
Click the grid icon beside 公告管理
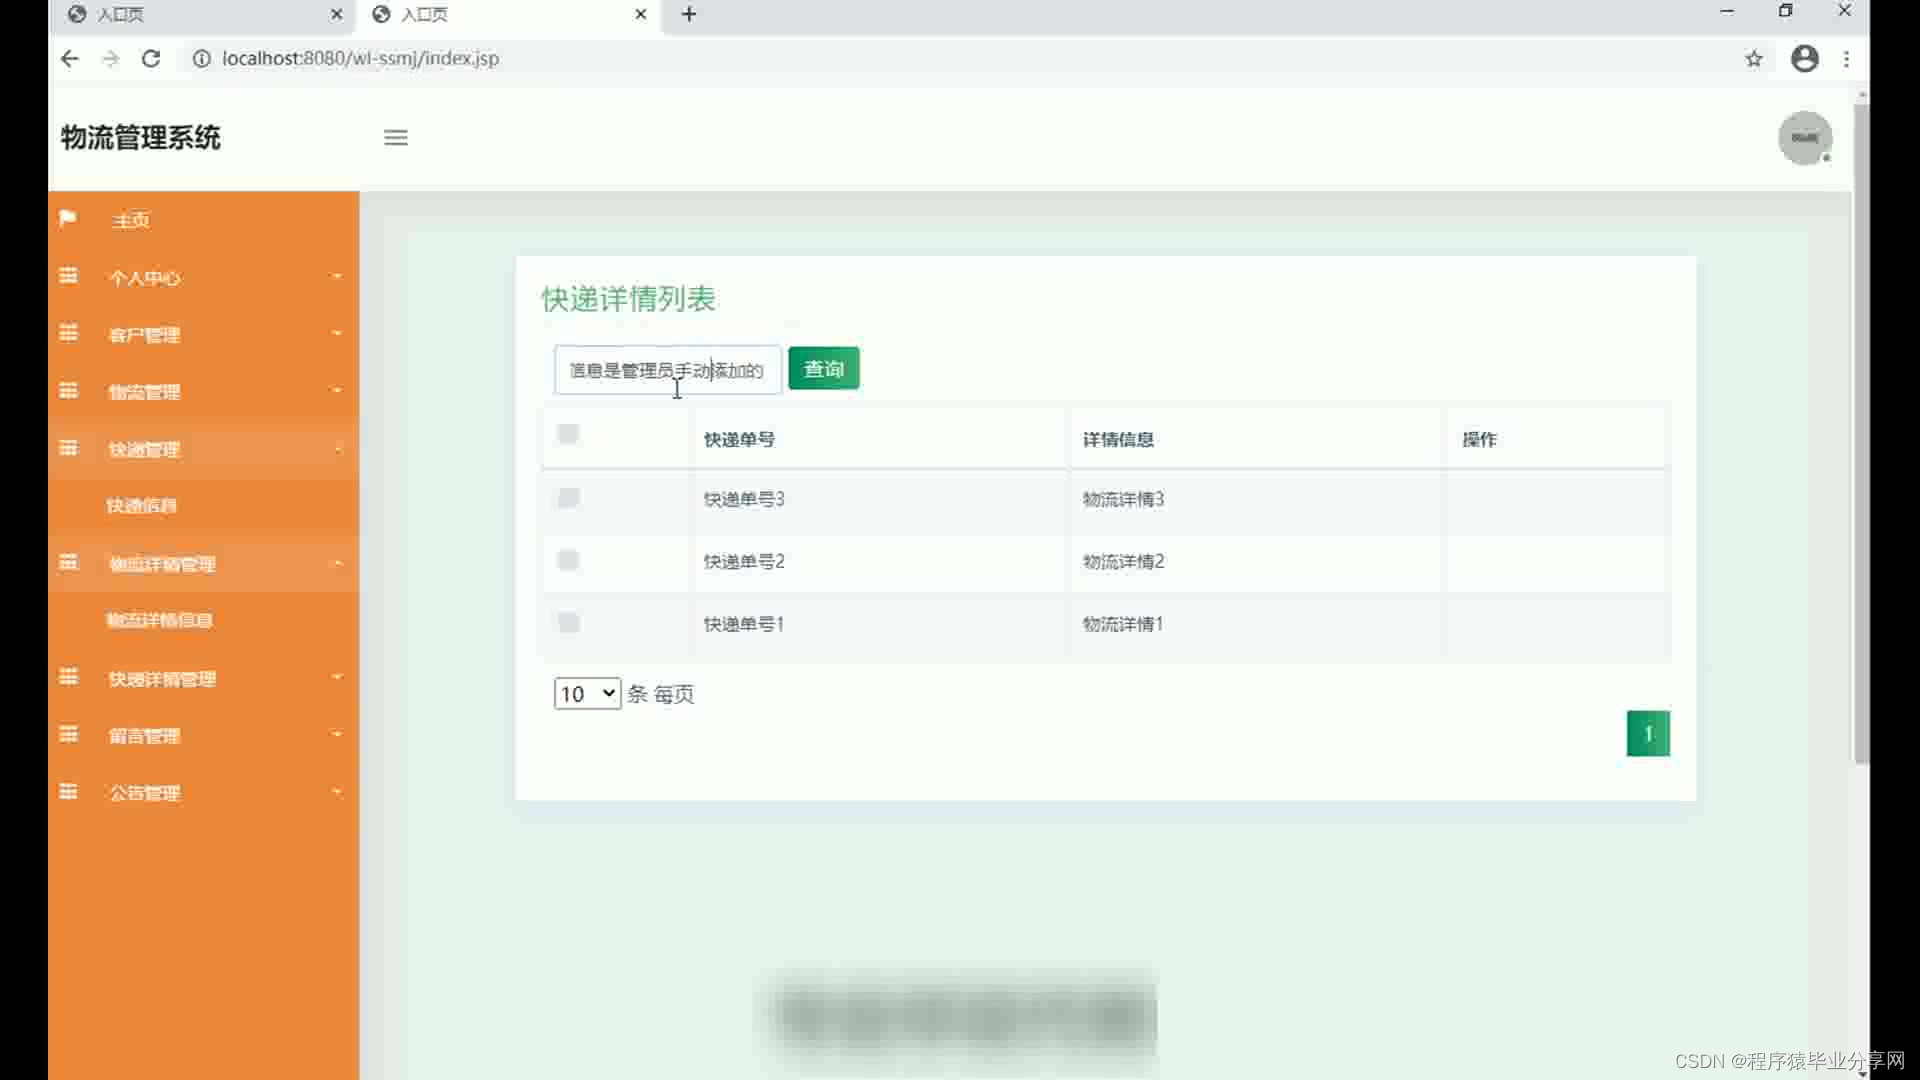[68, 791]
